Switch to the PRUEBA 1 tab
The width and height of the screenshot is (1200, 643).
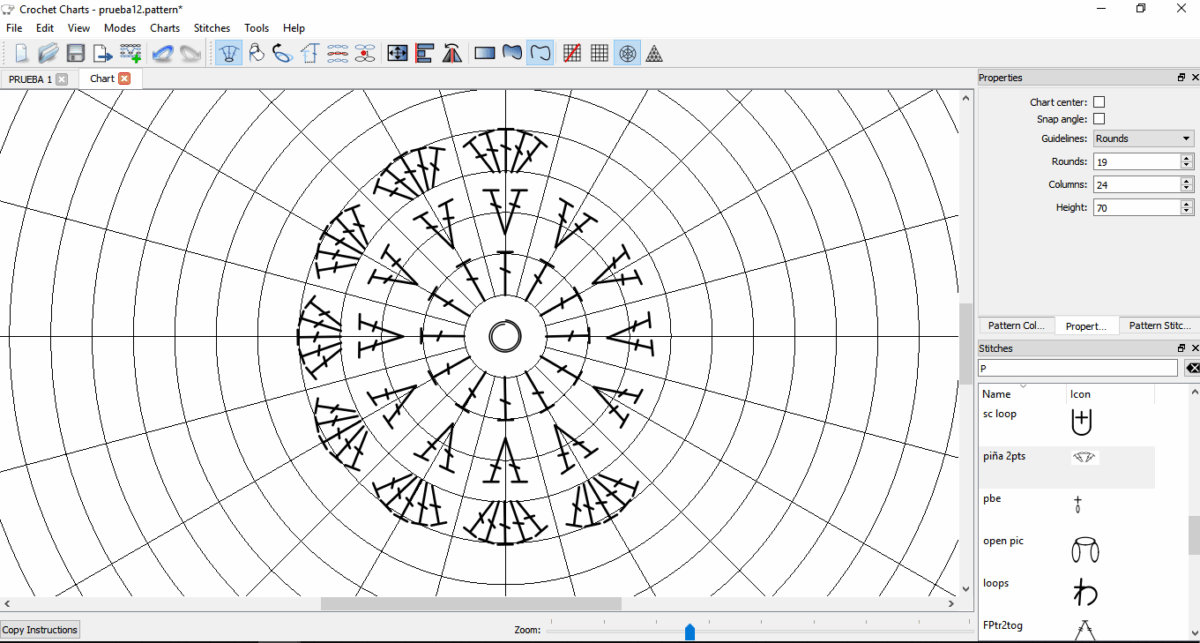30,79
